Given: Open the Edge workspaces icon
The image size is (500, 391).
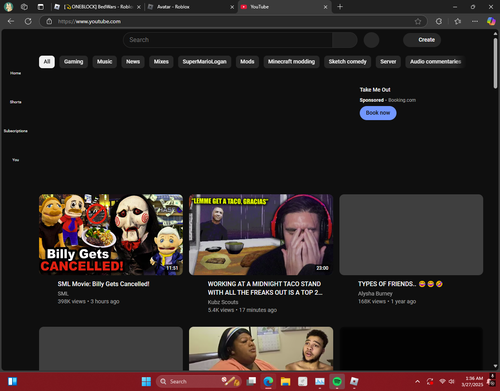Looking at the screenshot, I should pyautogui.click(x=24, y=7).
